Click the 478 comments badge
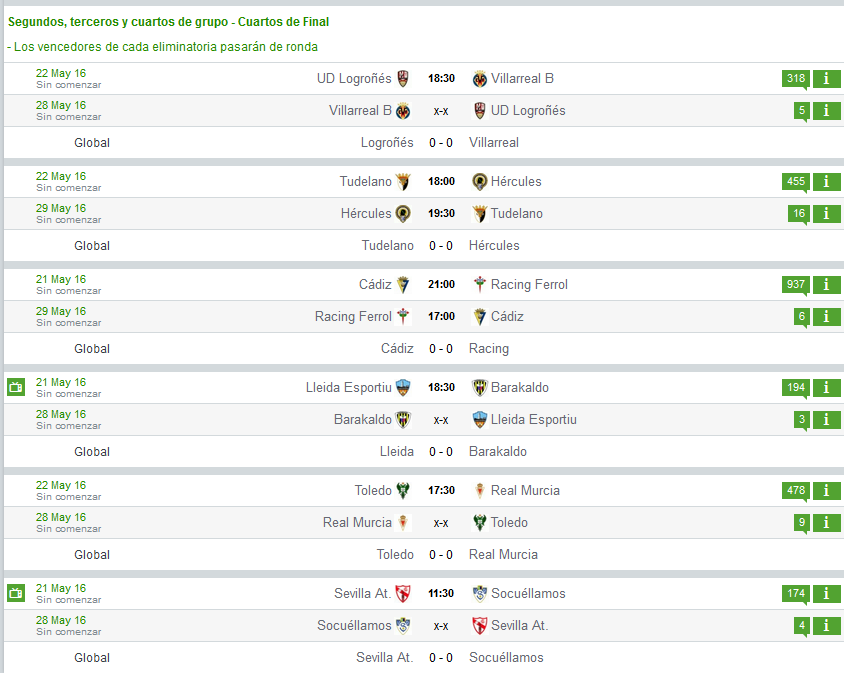 coord(796,490)
